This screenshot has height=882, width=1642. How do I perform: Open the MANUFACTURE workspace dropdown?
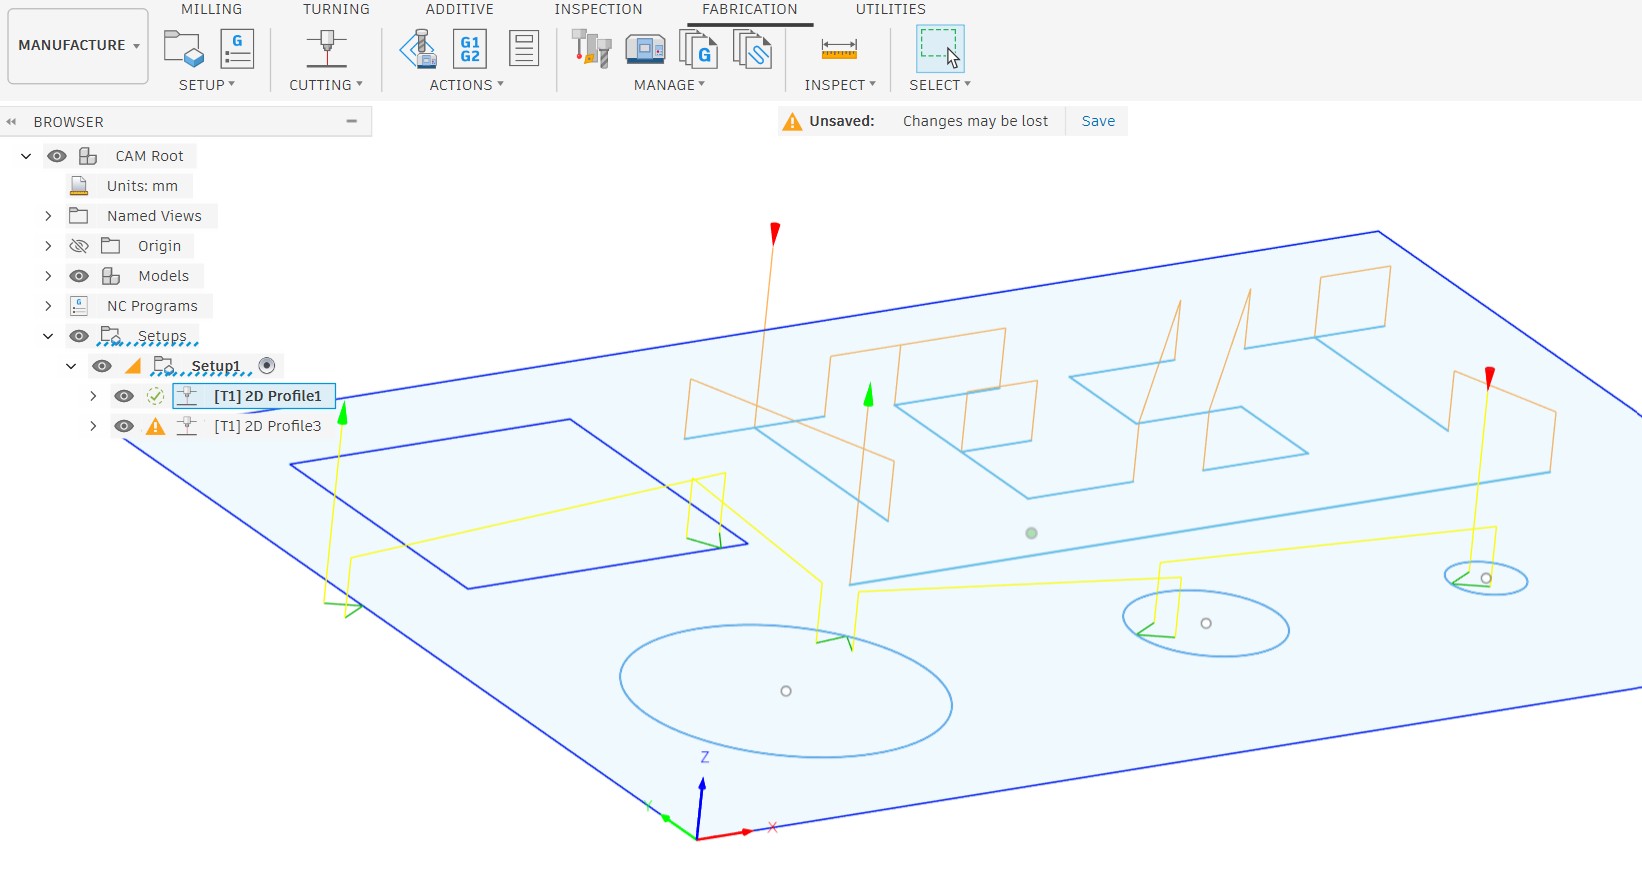coord(78,46)
